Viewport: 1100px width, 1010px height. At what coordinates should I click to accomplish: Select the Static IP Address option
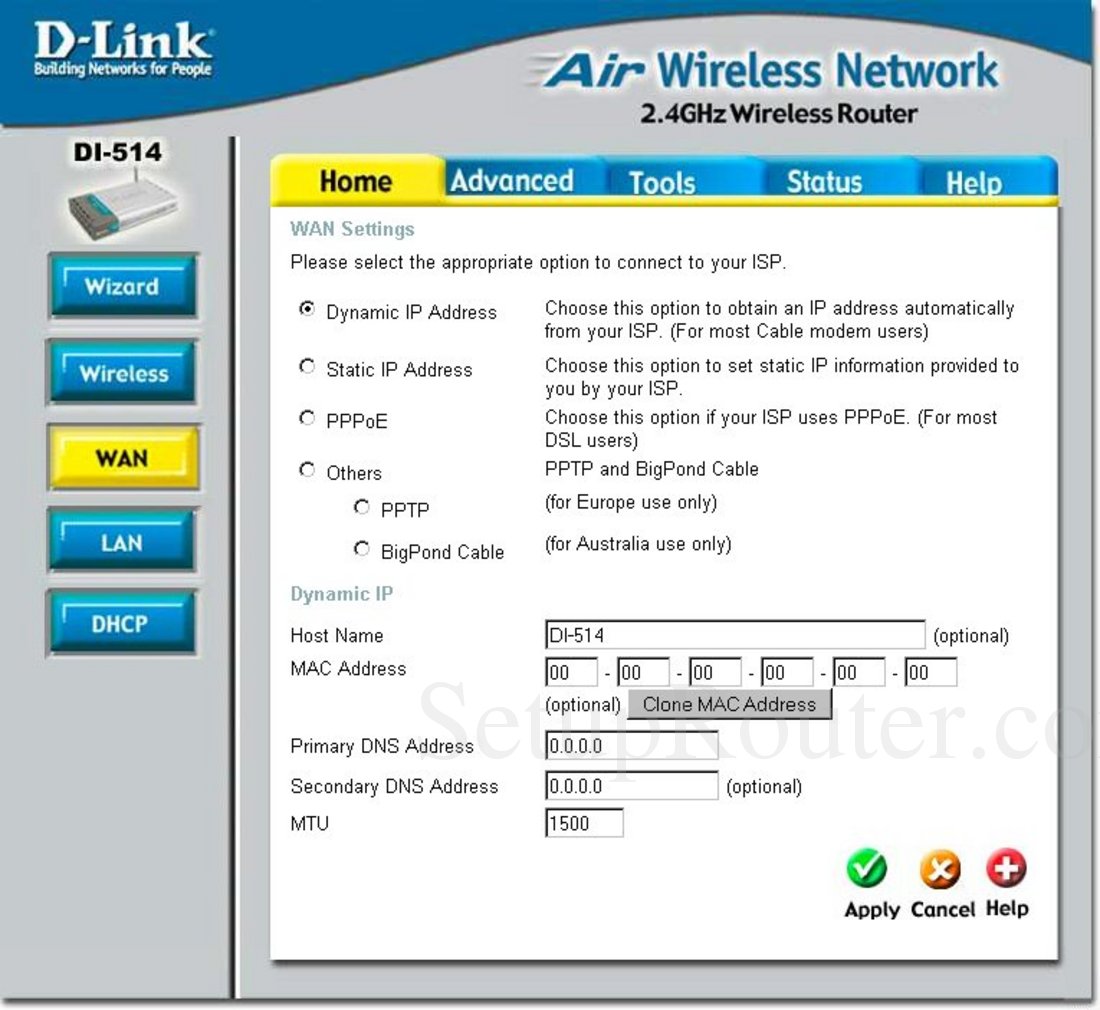coord(307,367)
